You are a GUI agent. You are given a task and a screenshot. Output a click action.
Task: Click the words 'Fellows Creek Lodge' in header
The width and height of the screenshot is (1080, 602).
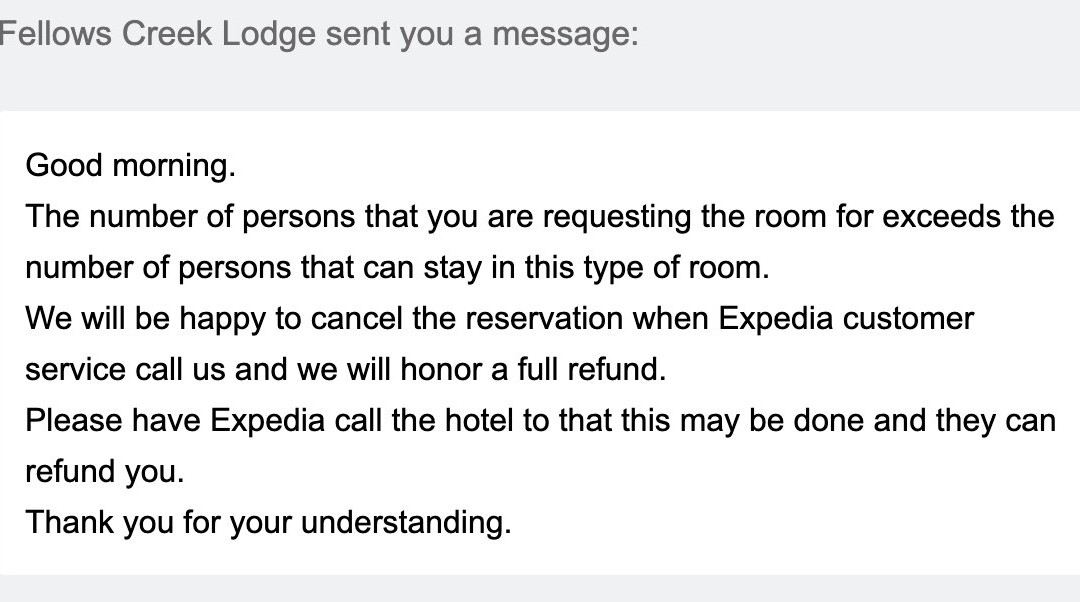157,35
